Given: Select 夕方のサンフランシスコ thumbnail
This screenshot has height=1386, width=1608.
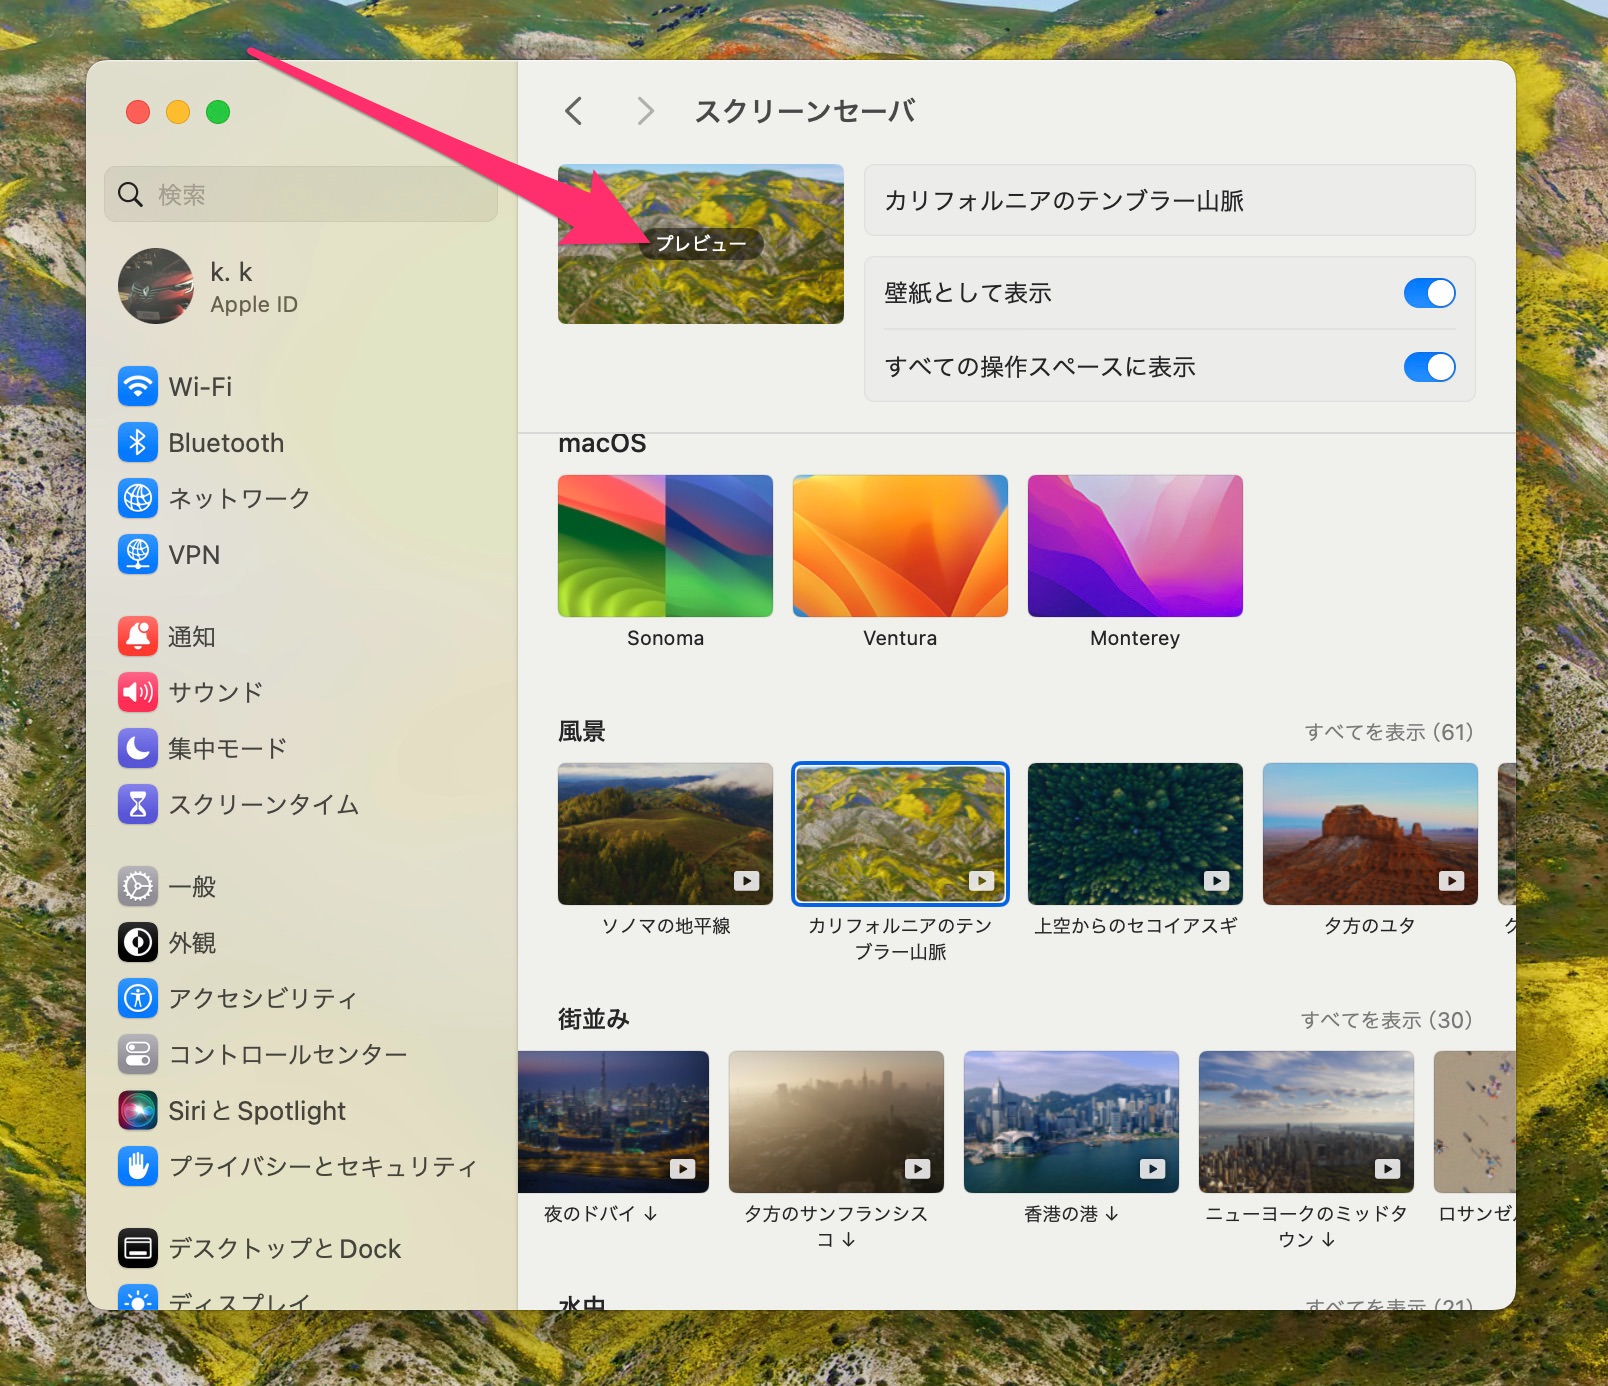Looking at the screenshot, I should [x=836, y=1122].
